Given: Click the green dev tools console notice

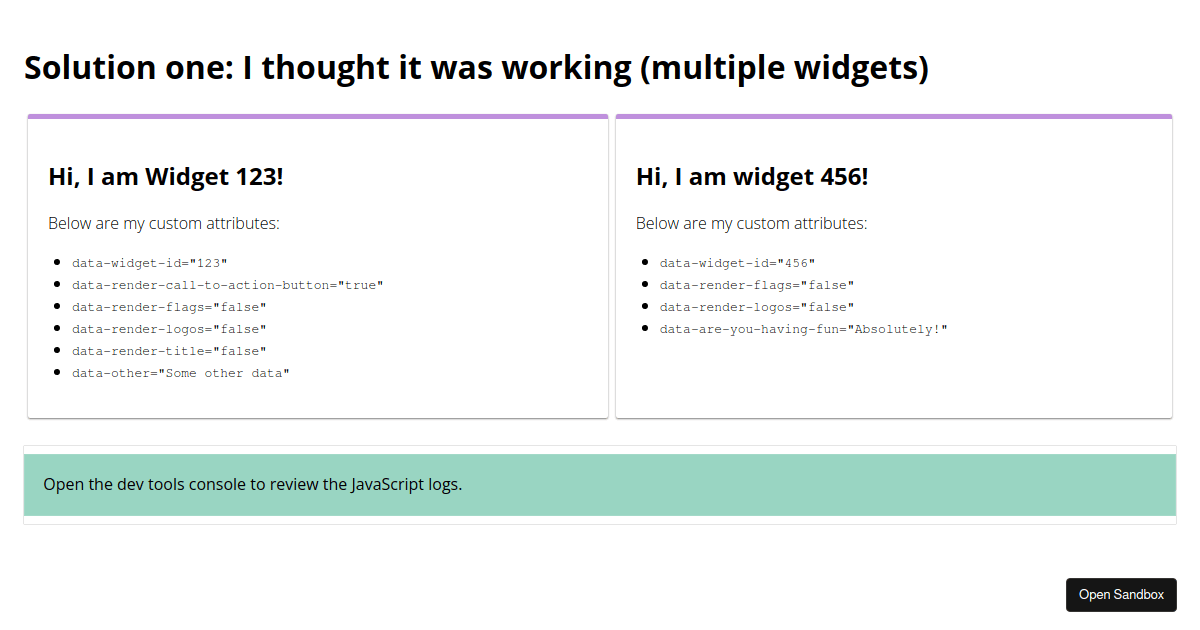Looking at the screenshot, I should pos(600,485).
